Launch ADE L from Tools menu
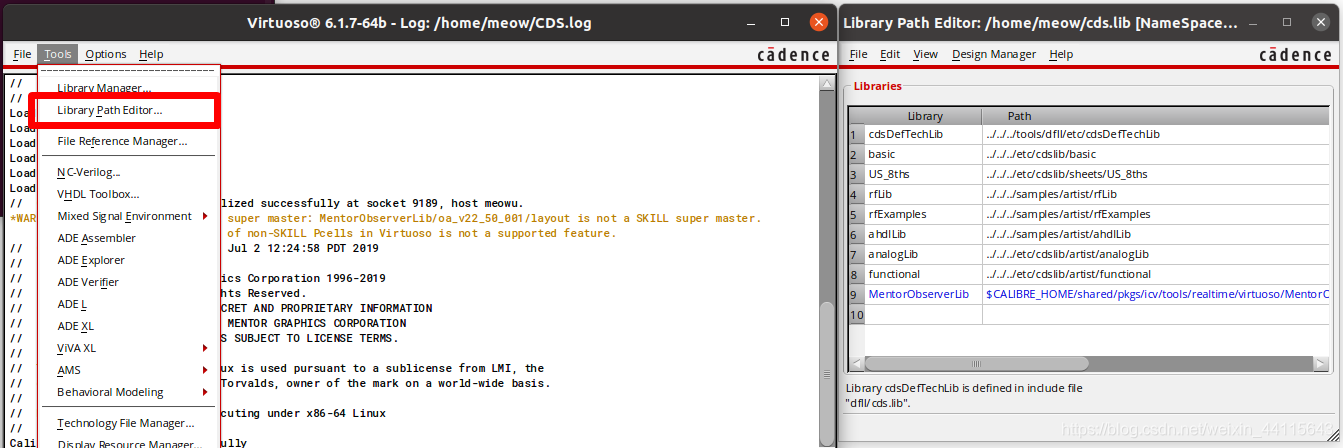 pos(71,304)
